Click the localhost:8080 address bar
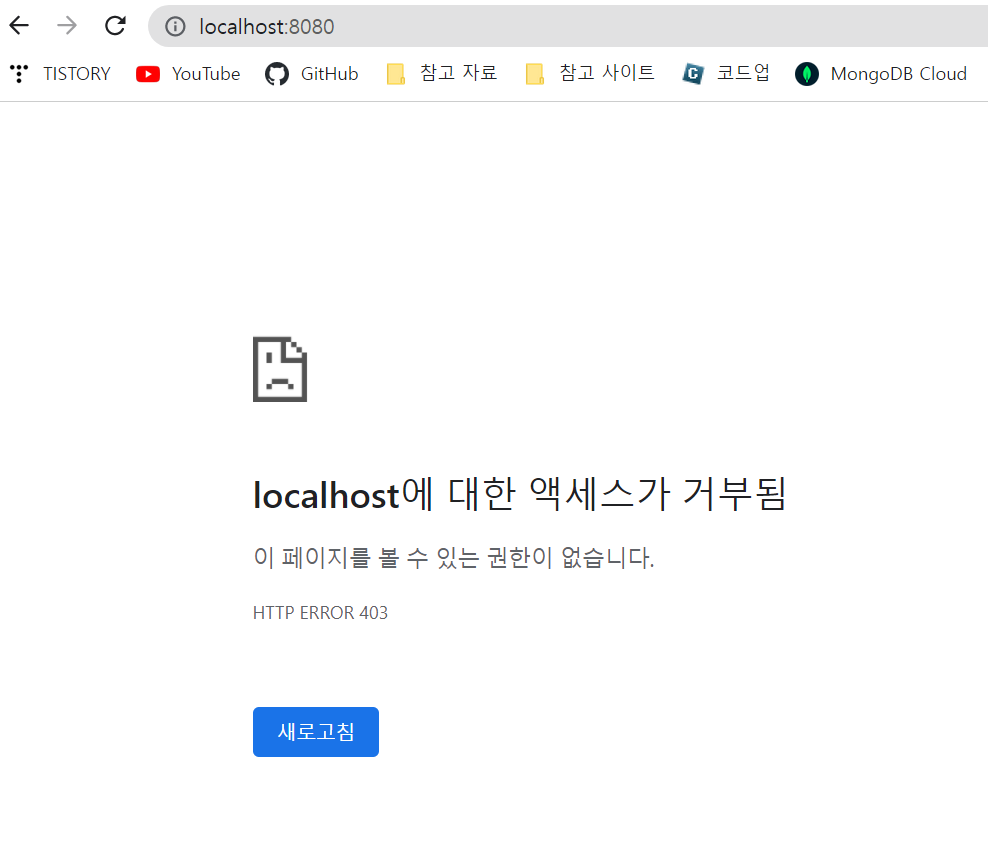 [x=567, y=26]
